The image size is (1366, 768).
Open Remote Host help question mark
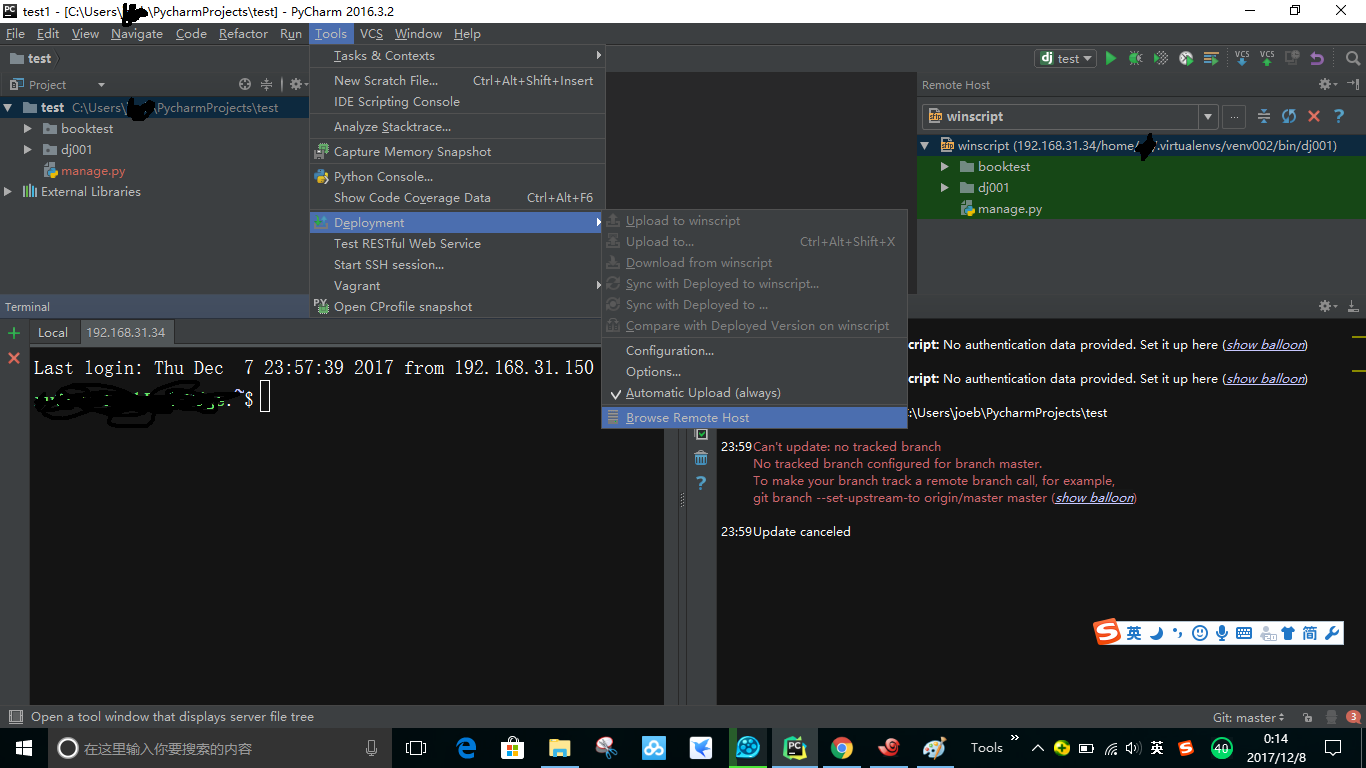(1339, 116)
